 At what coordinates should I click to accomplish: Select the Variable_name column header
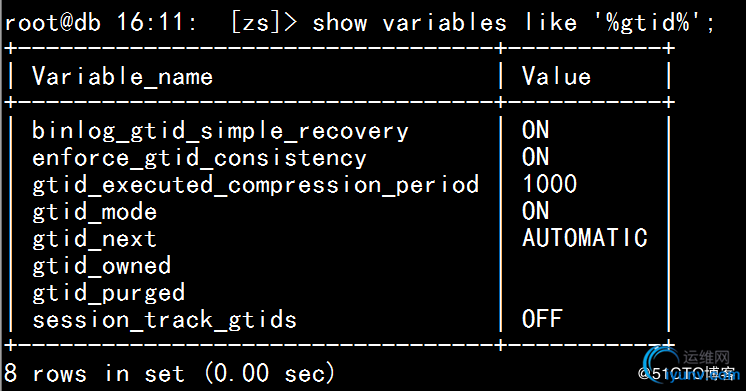click(x=122, y=76)
